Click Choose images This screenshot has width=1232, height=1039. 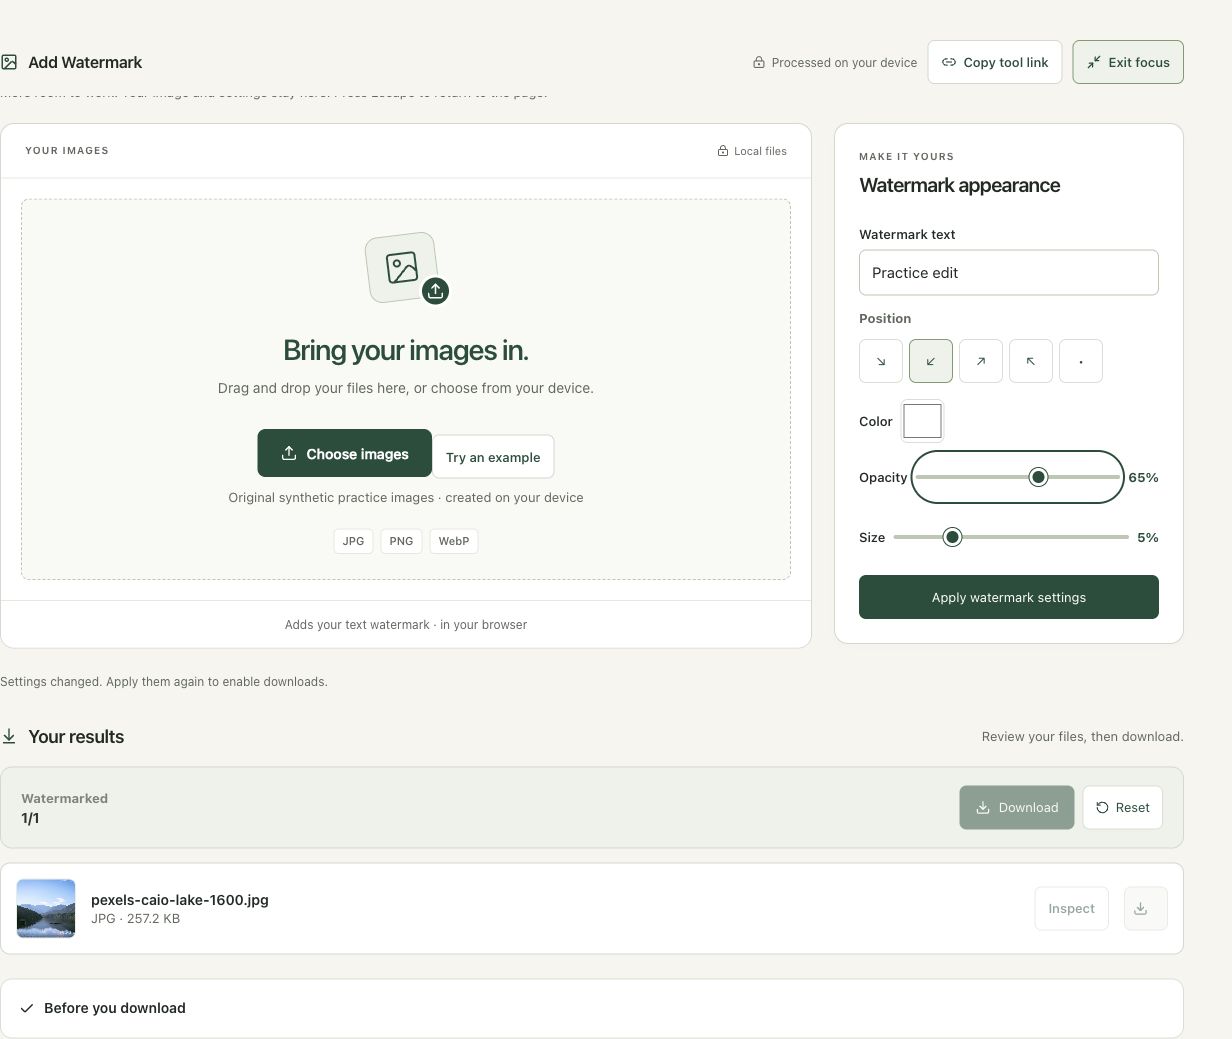pos(345,454)
